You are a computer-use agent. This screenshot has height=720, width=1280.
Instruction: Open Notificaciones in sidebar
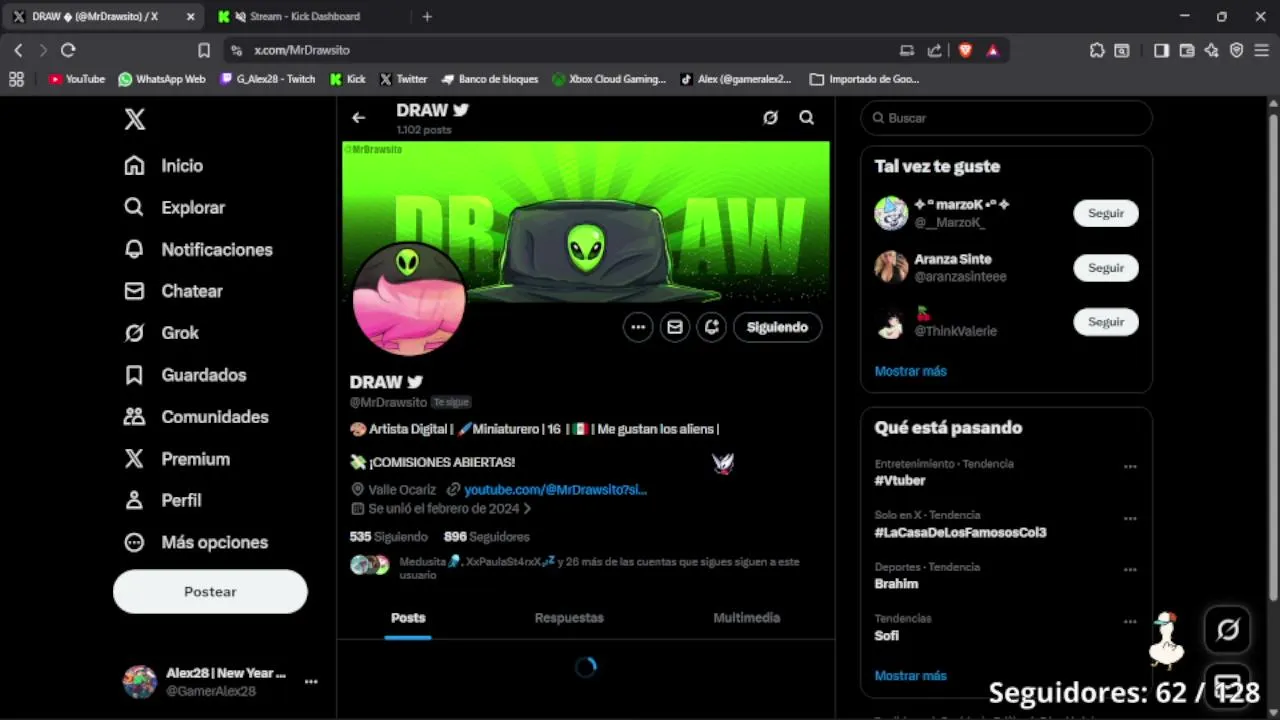click(x=198, y=250)
